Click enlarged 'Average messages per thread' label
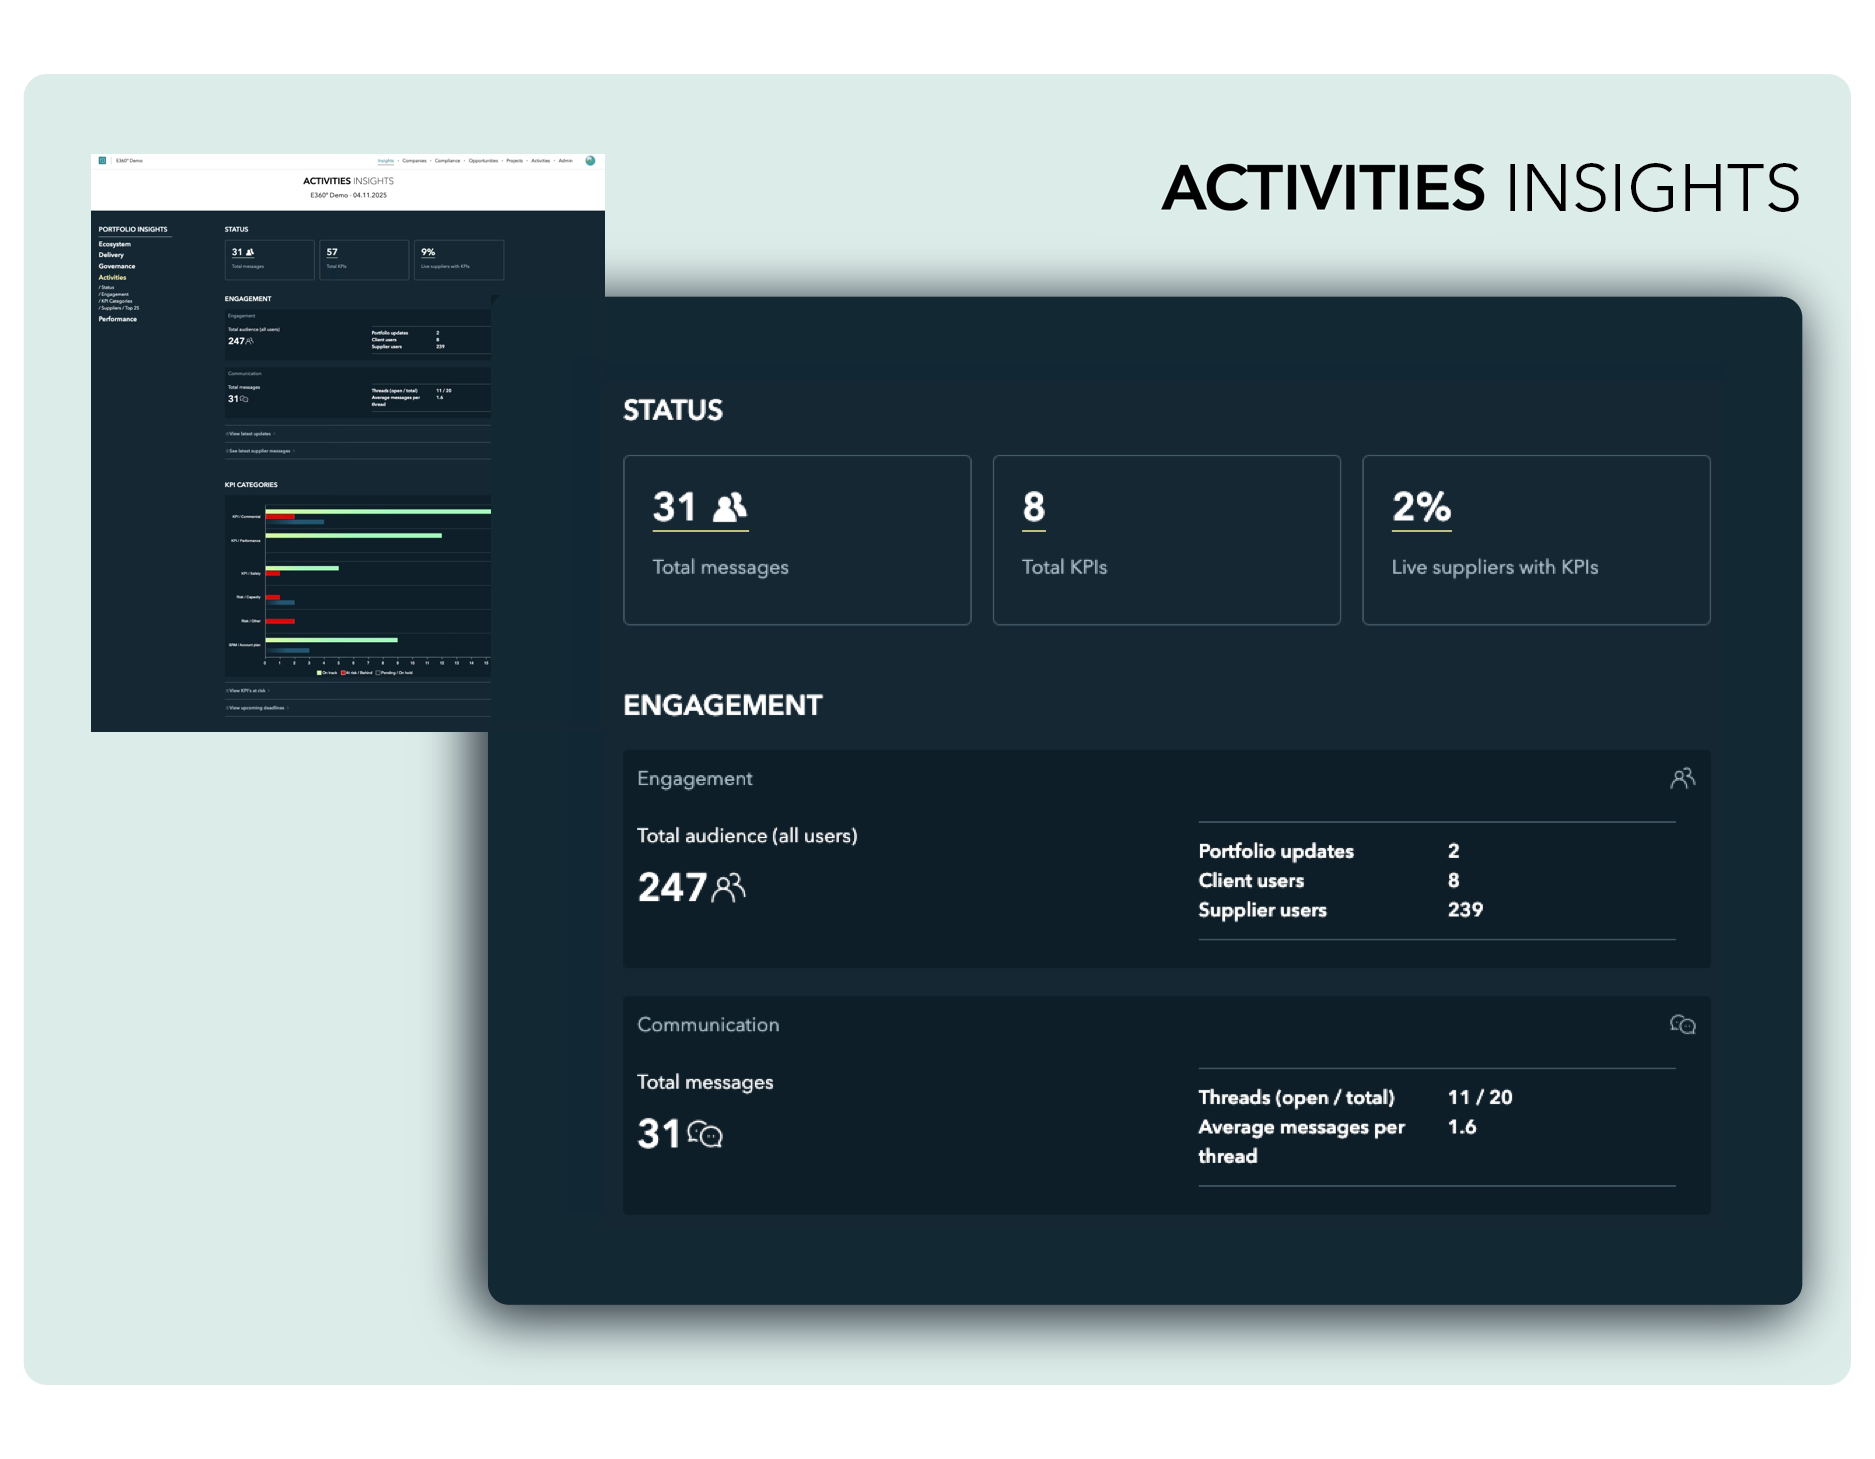 1301,1141
